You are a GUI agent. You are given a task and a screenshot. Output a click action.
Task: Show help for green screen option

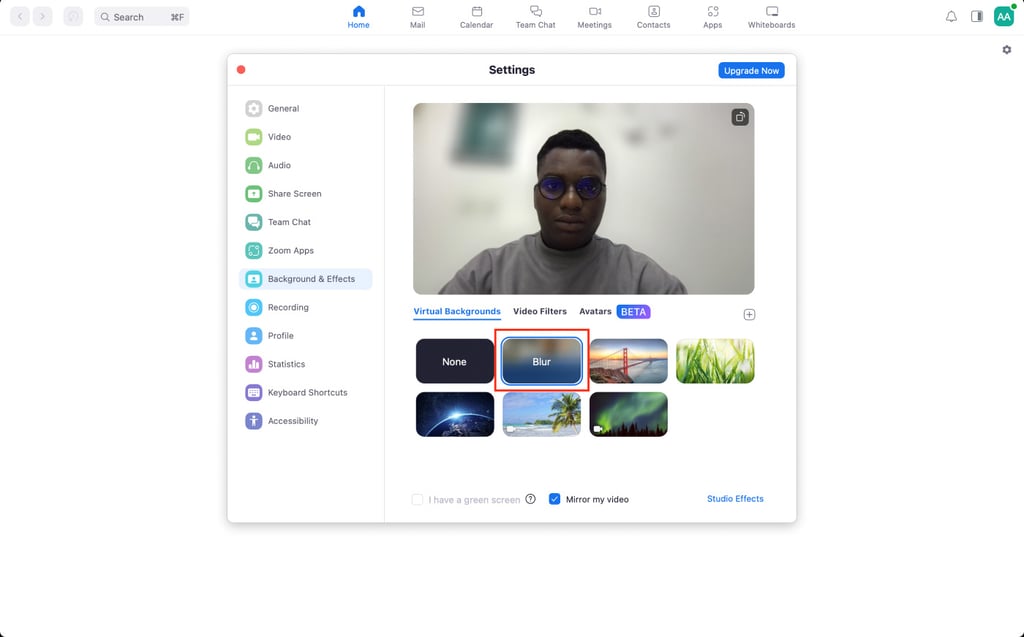530,499
